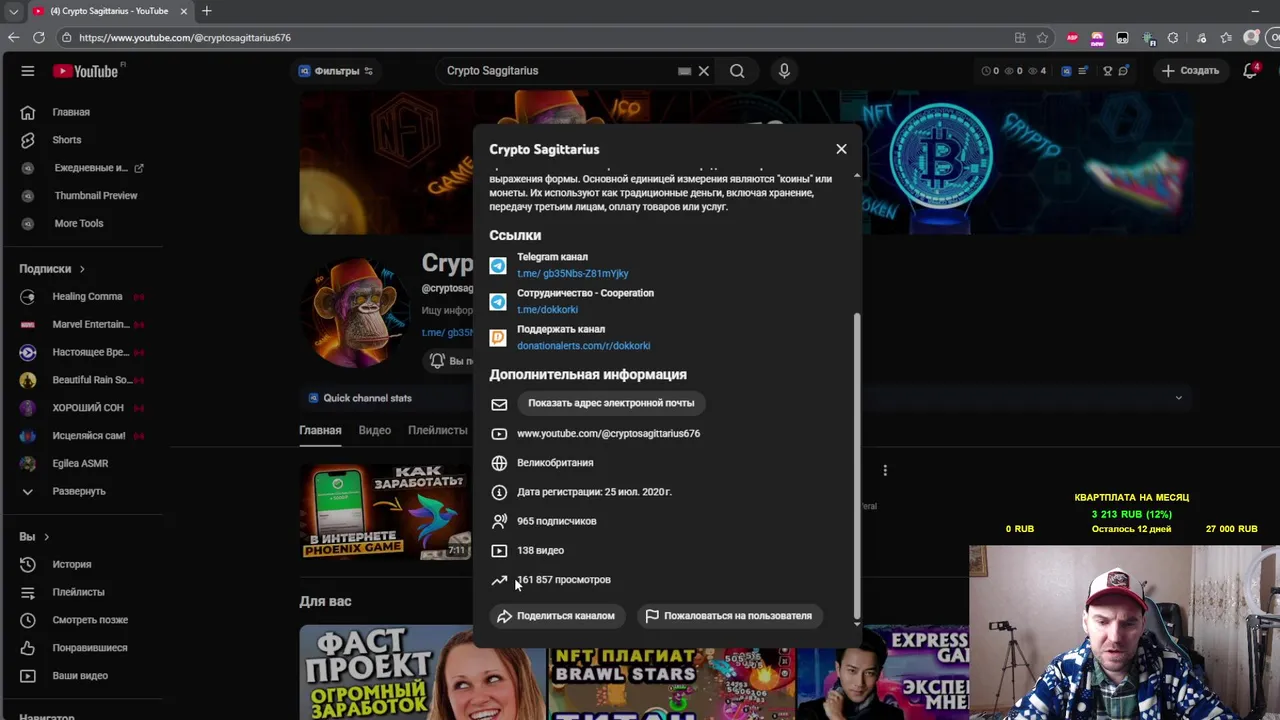Click in the Crypto Saggitarius search field

tap(560, 71)
